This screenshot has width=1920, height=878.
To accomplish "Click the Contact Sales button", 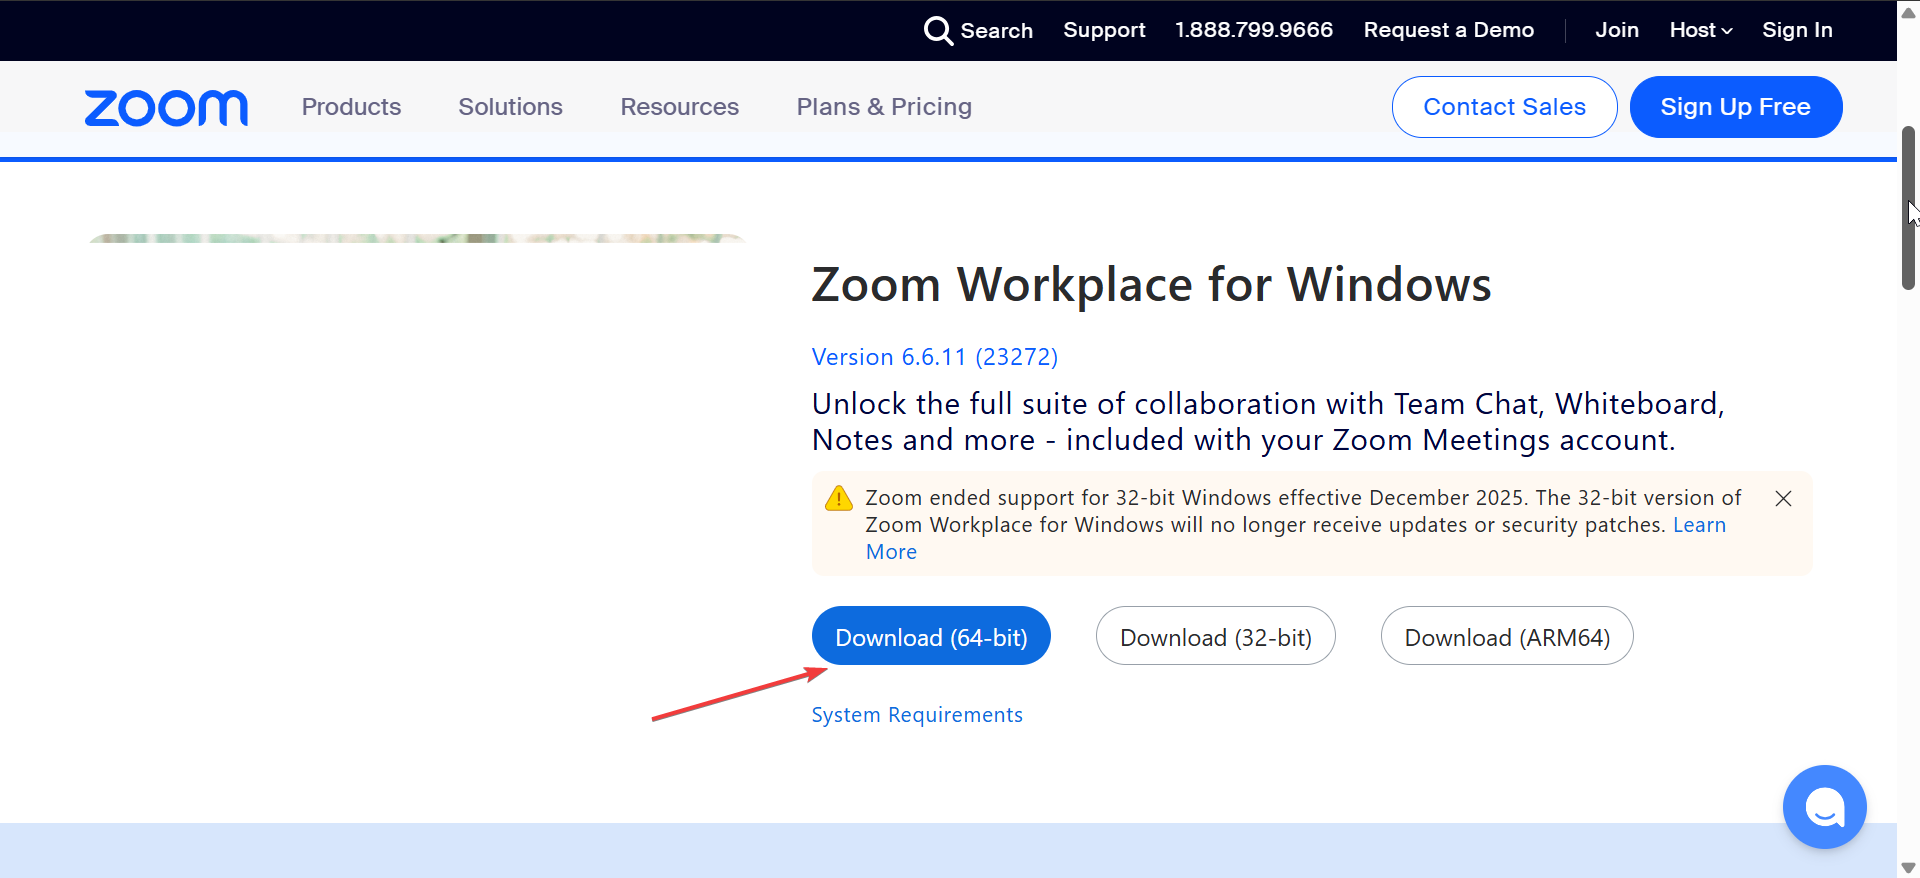I will (x=1504, y=107).
